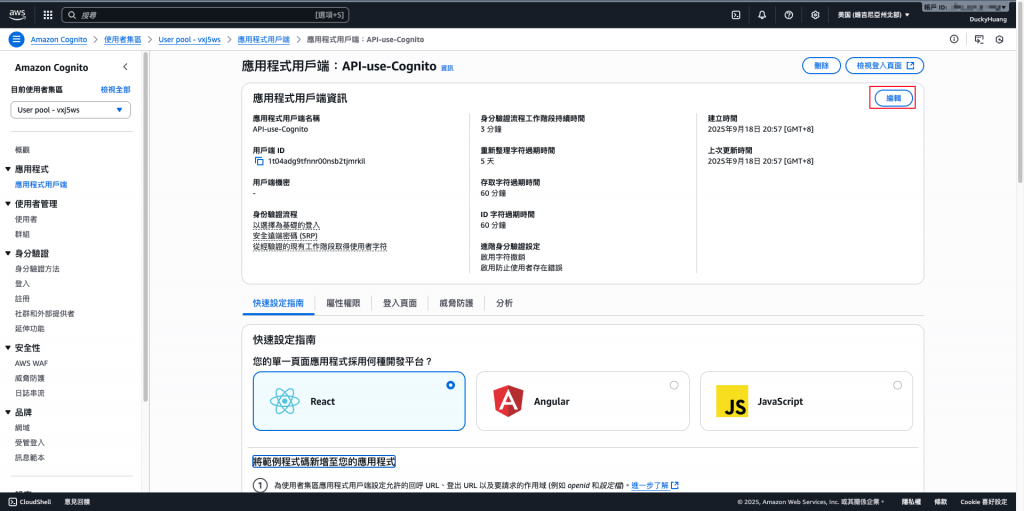Toggle the blue hamburger navigation menu
The image size is (1024, 511).
coord(16,39)
